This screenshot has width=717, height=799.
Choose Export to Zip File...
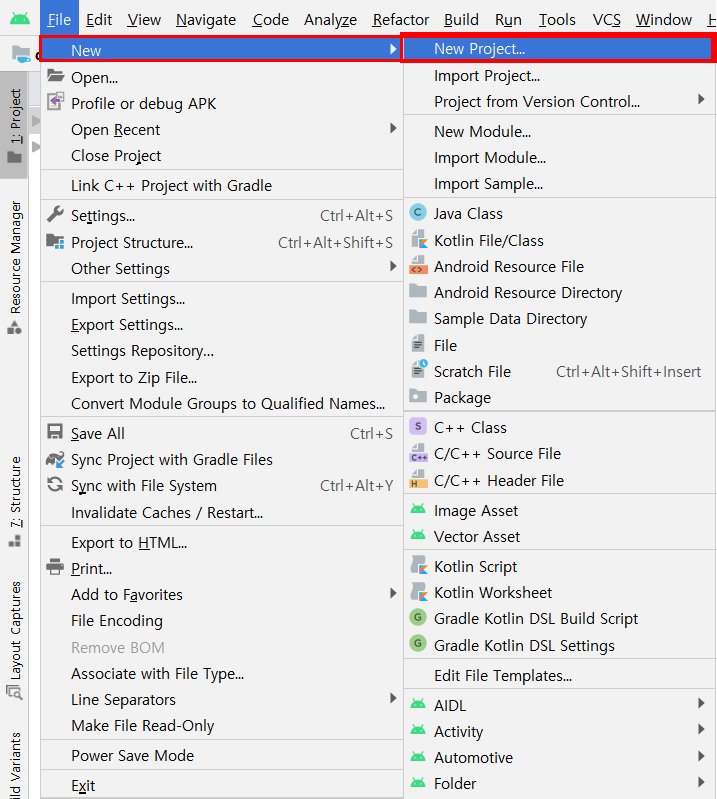(x=222, y=378)
